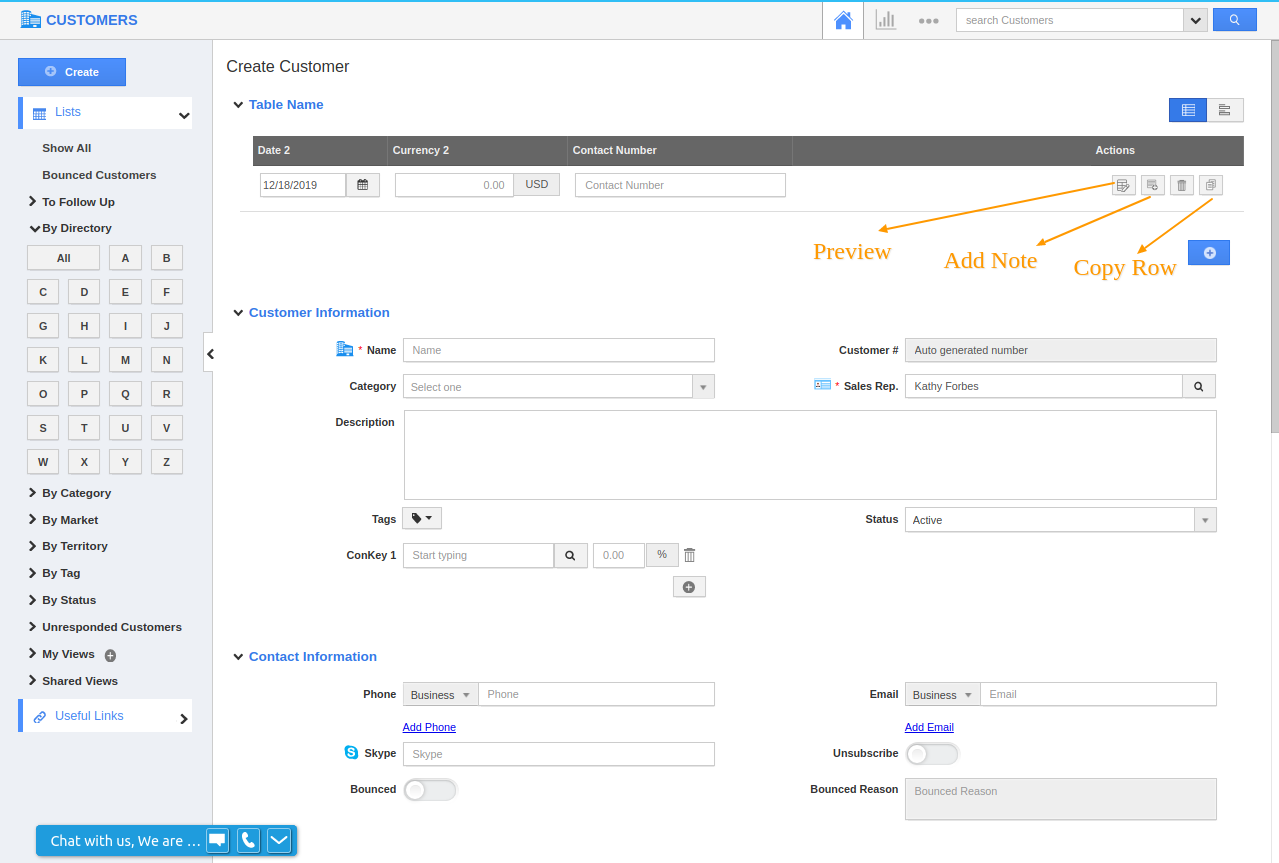Viewport: 1279px width, 863px height.
Task: Click the Home icon in the top bar
Action: (843, 20)
